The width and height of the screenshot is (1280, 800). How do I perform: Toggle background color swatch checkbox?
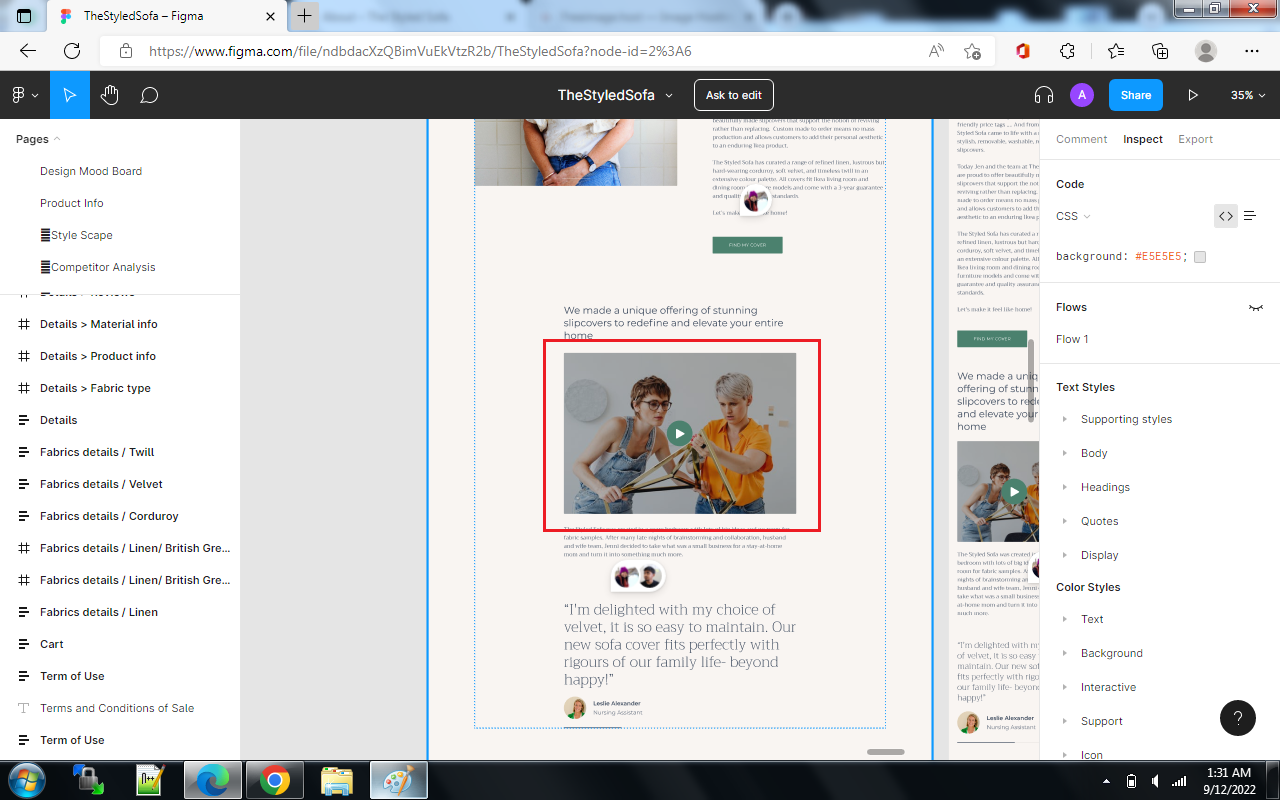tap(1200, 257)
